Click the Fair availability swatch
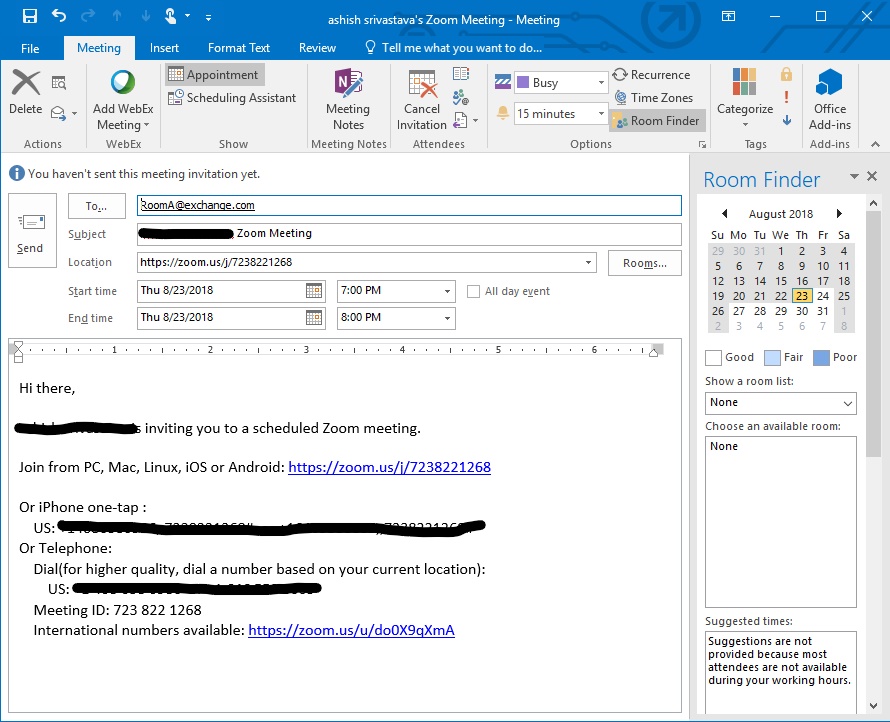 [x=772, y=358]
